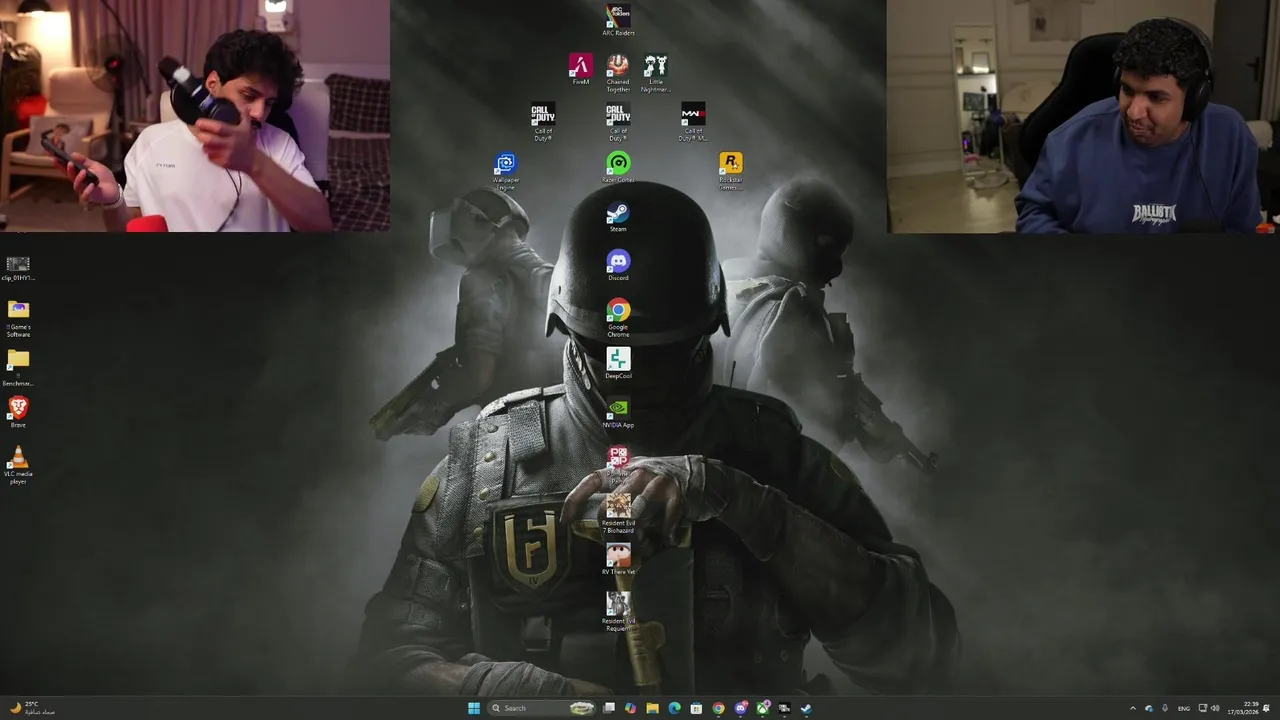The height and width of the screenshot is (720, 1280).
Task: Open the DeepCool desktop shortcut
Action: 618,363
